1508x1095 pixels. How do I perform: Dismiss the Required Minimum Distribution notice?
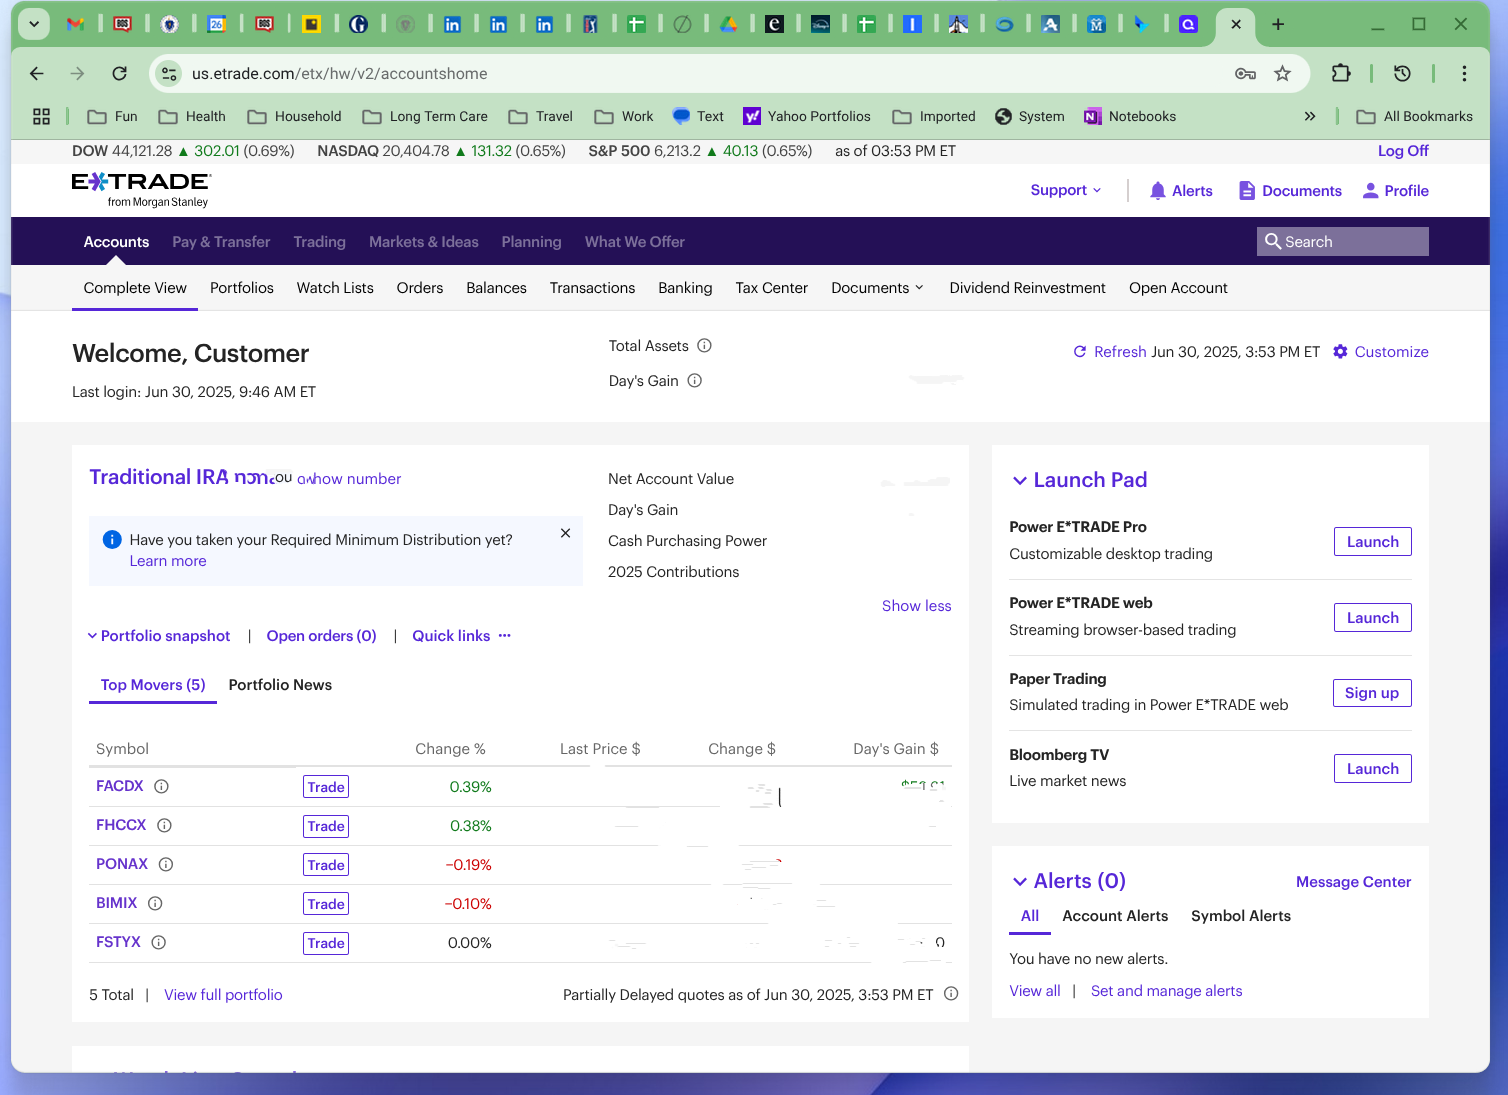pyautogui.click(x=566, y=533)
